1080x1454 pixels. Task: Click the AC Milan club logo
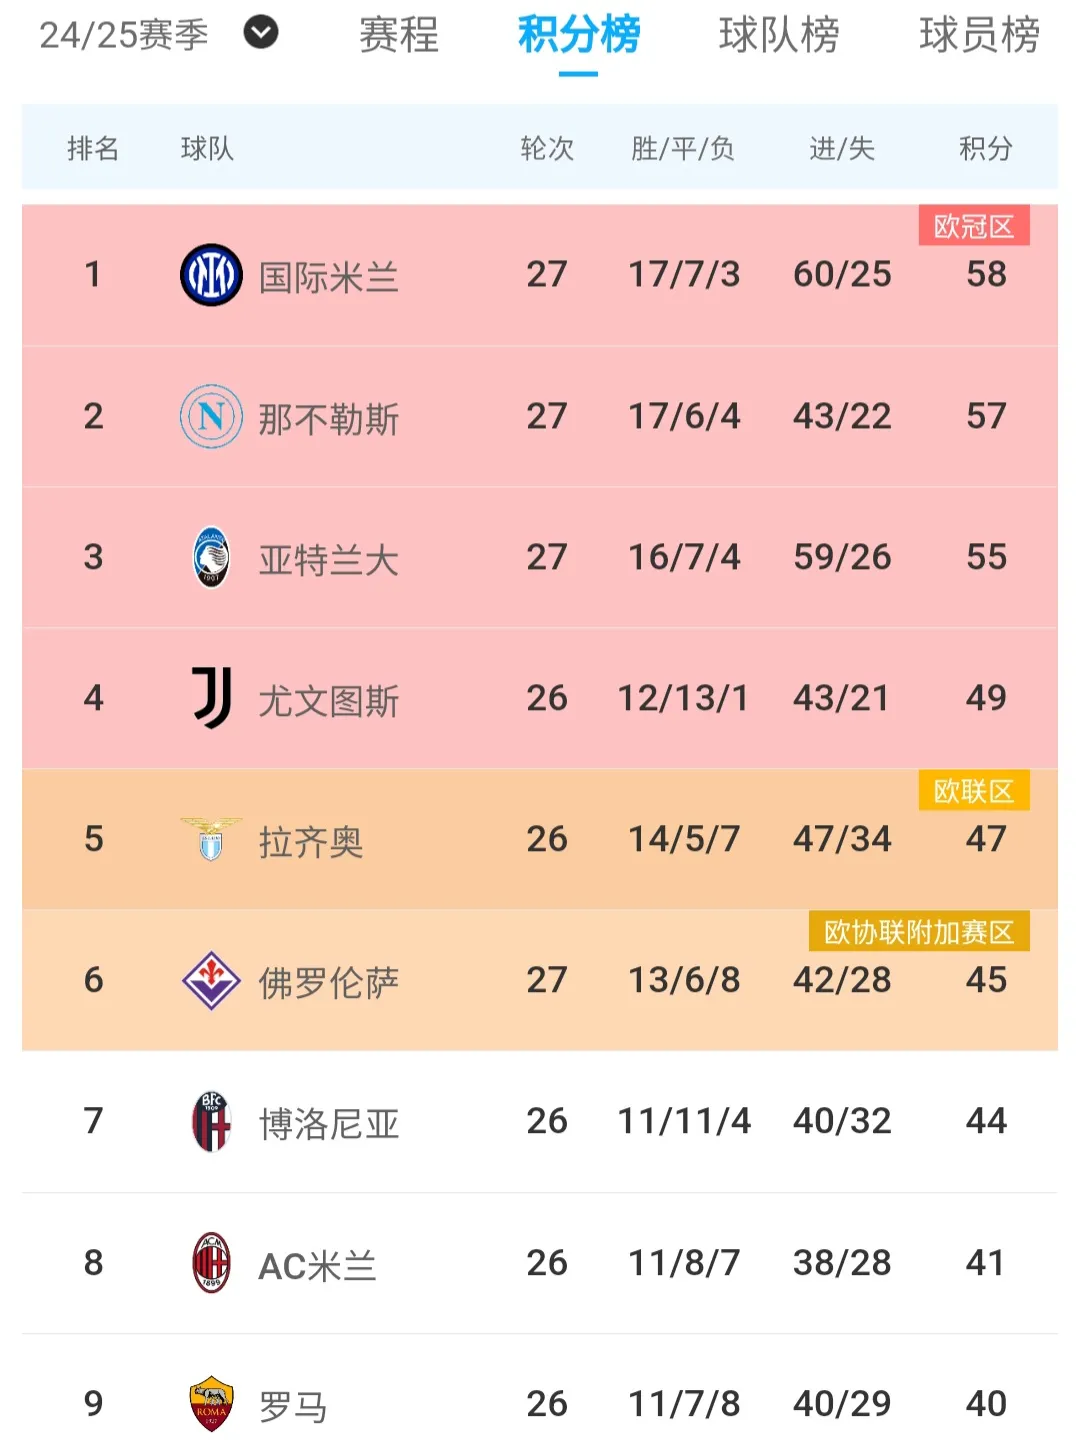pyautogui.click(x=210, y=1262)
